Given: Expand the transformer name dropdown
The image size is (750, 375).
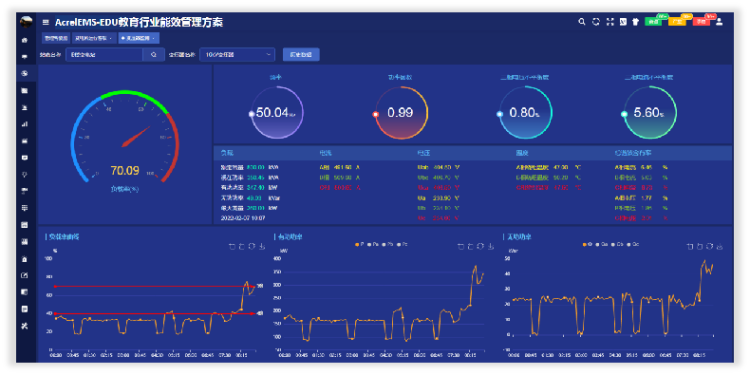Looking at the screenshot, I should click(x=237, y=55).
